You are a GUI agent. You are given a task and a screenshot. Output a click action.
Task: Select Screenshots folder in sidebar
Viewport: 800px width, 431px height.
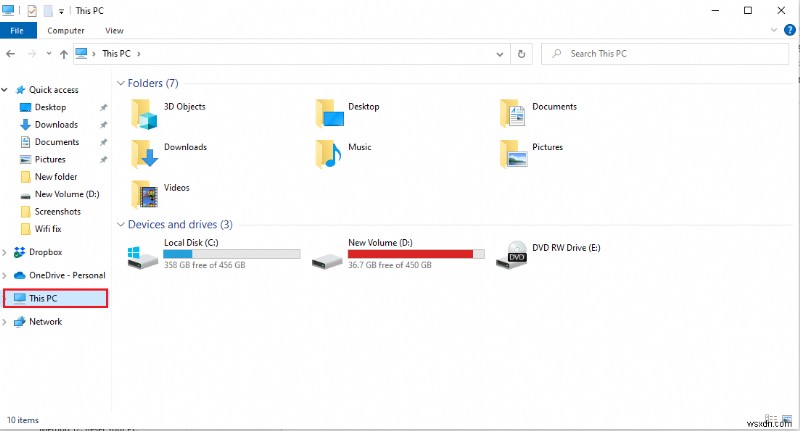(x=57, y=212)
